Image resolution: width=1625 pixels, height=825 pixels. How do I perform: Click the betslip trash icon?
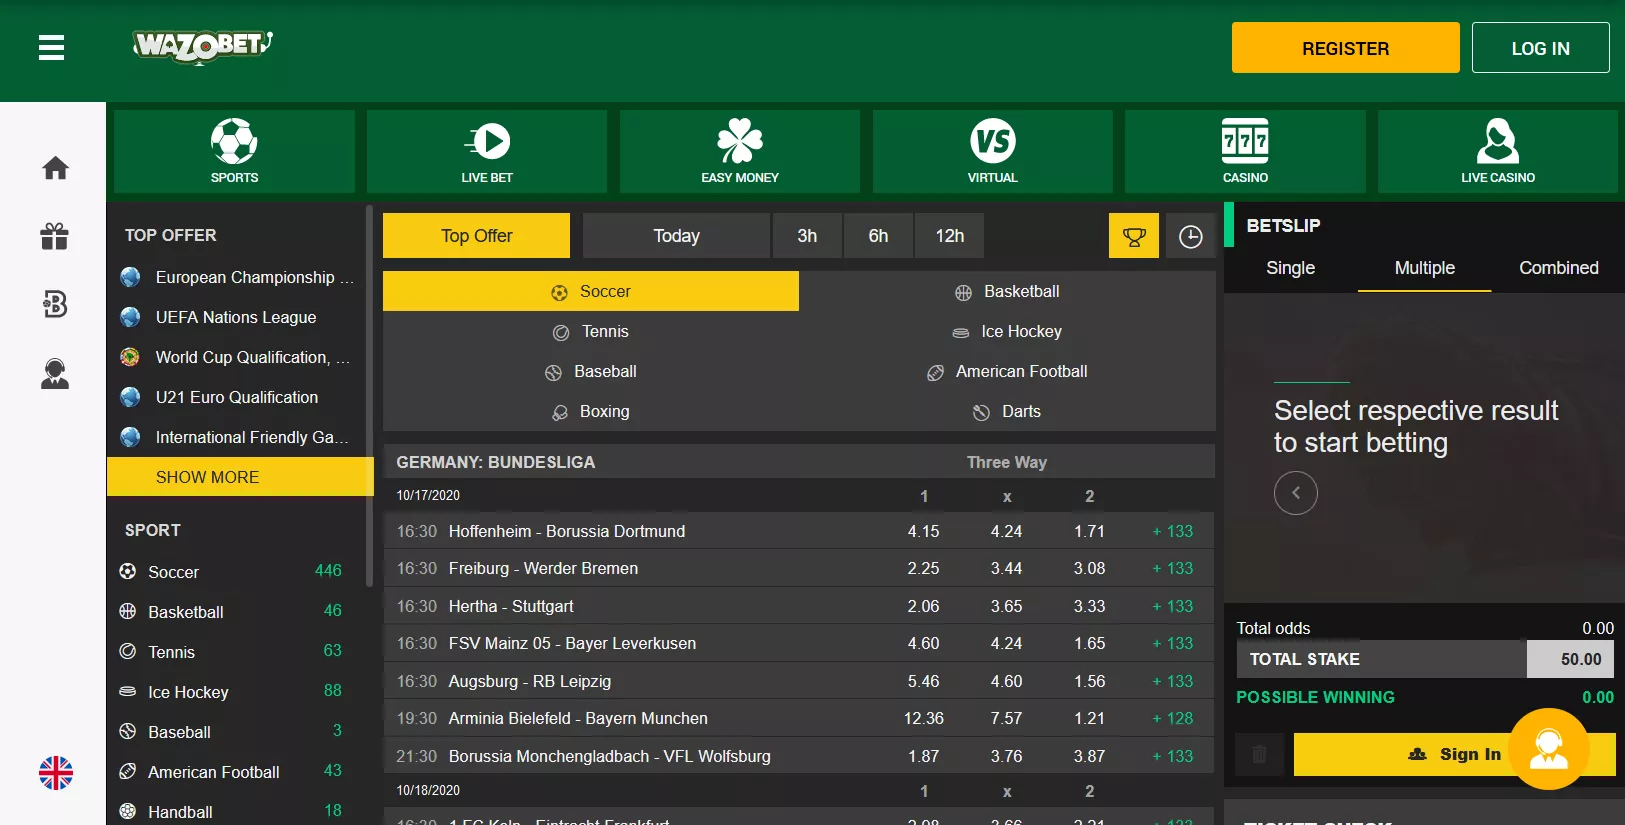(1260, 754)
